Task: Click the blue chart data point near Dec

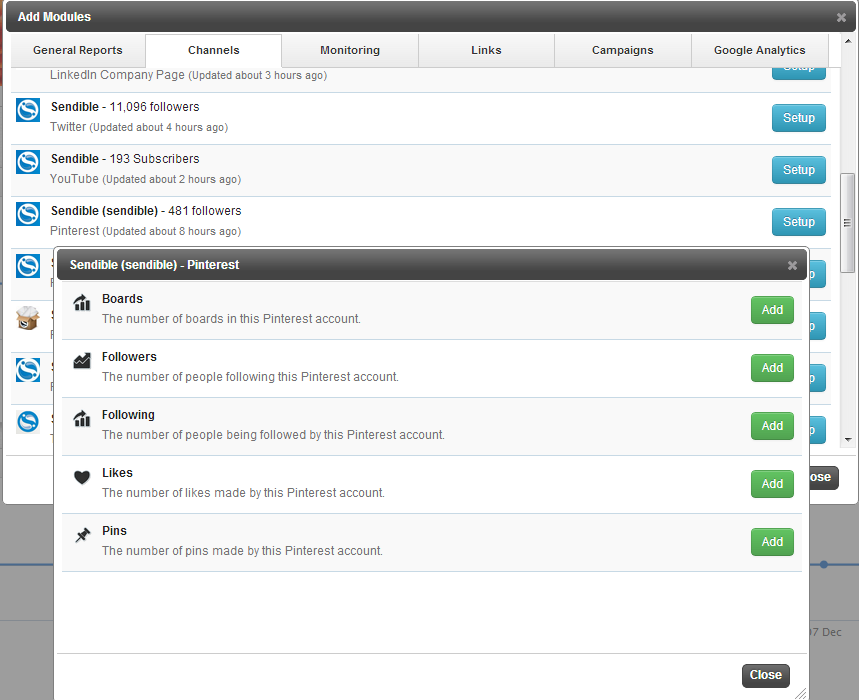Action: 824,565
